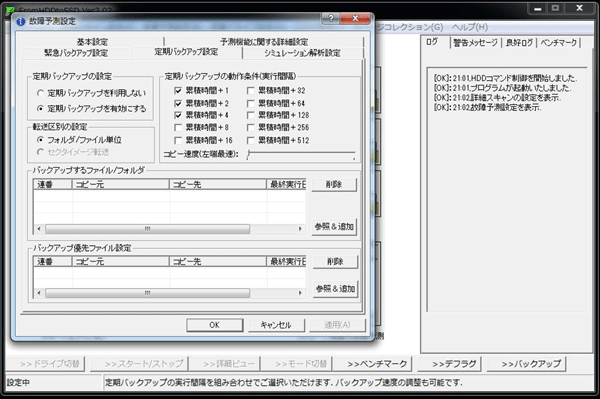Image resolution: width=600 pixels, height=399 pixels.
Task: Open the 警告メッセージ tab in main window
Action: point(475,43)
